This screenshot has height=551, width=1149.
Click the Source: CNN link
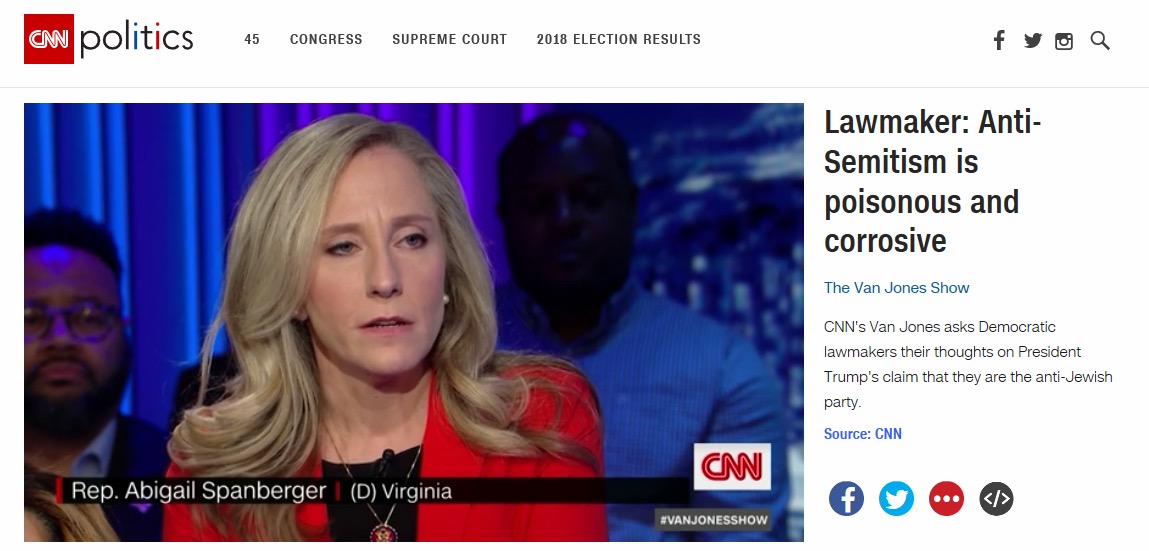(x=862, y=434)
